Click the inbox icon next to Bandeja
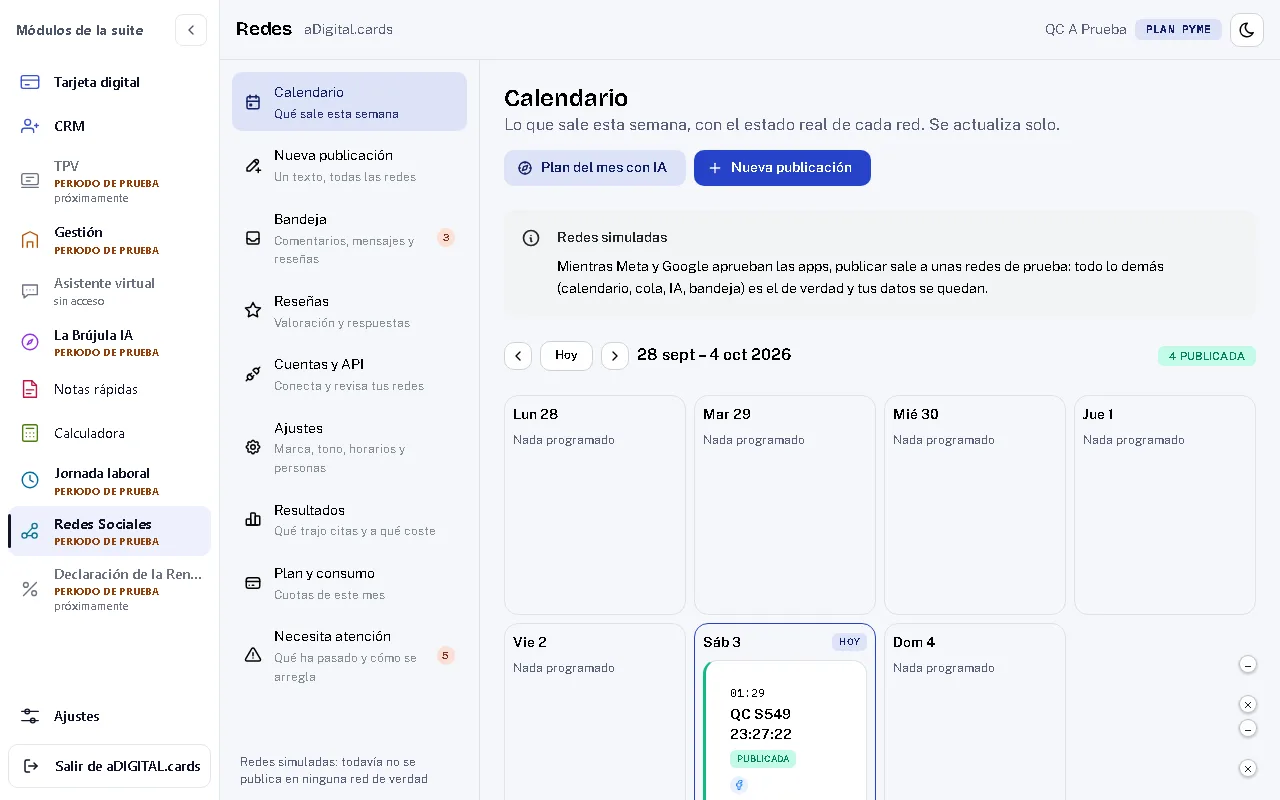Image resolution: width=1280 pixels, height=800 pixels. [253, 238]
